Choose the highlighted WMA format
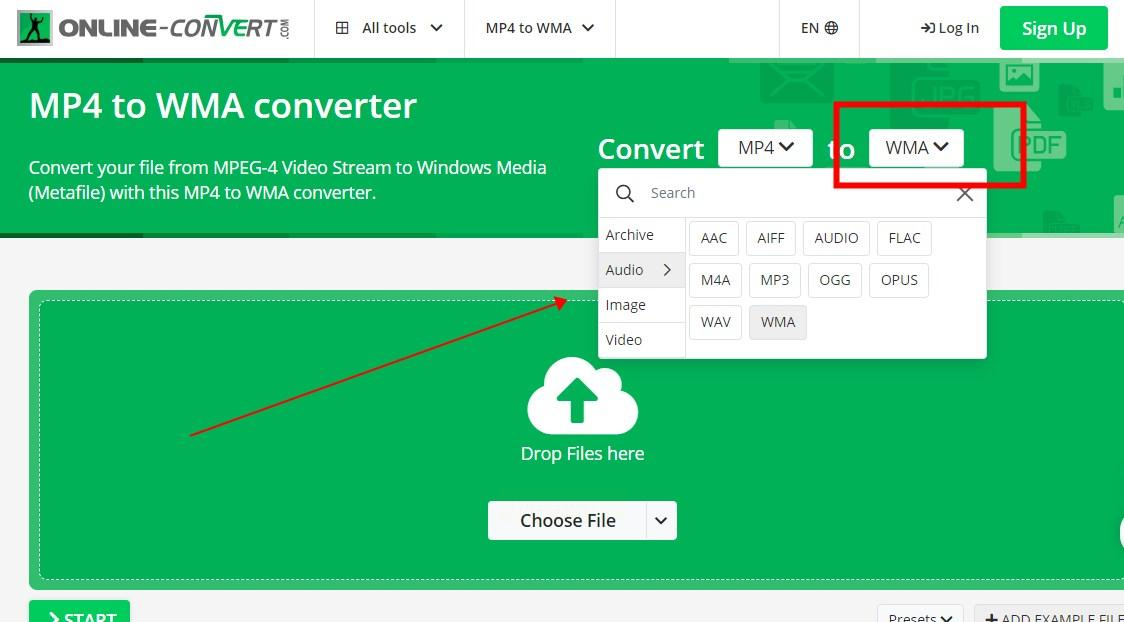1124x622 pixels. tap(778, 322)
